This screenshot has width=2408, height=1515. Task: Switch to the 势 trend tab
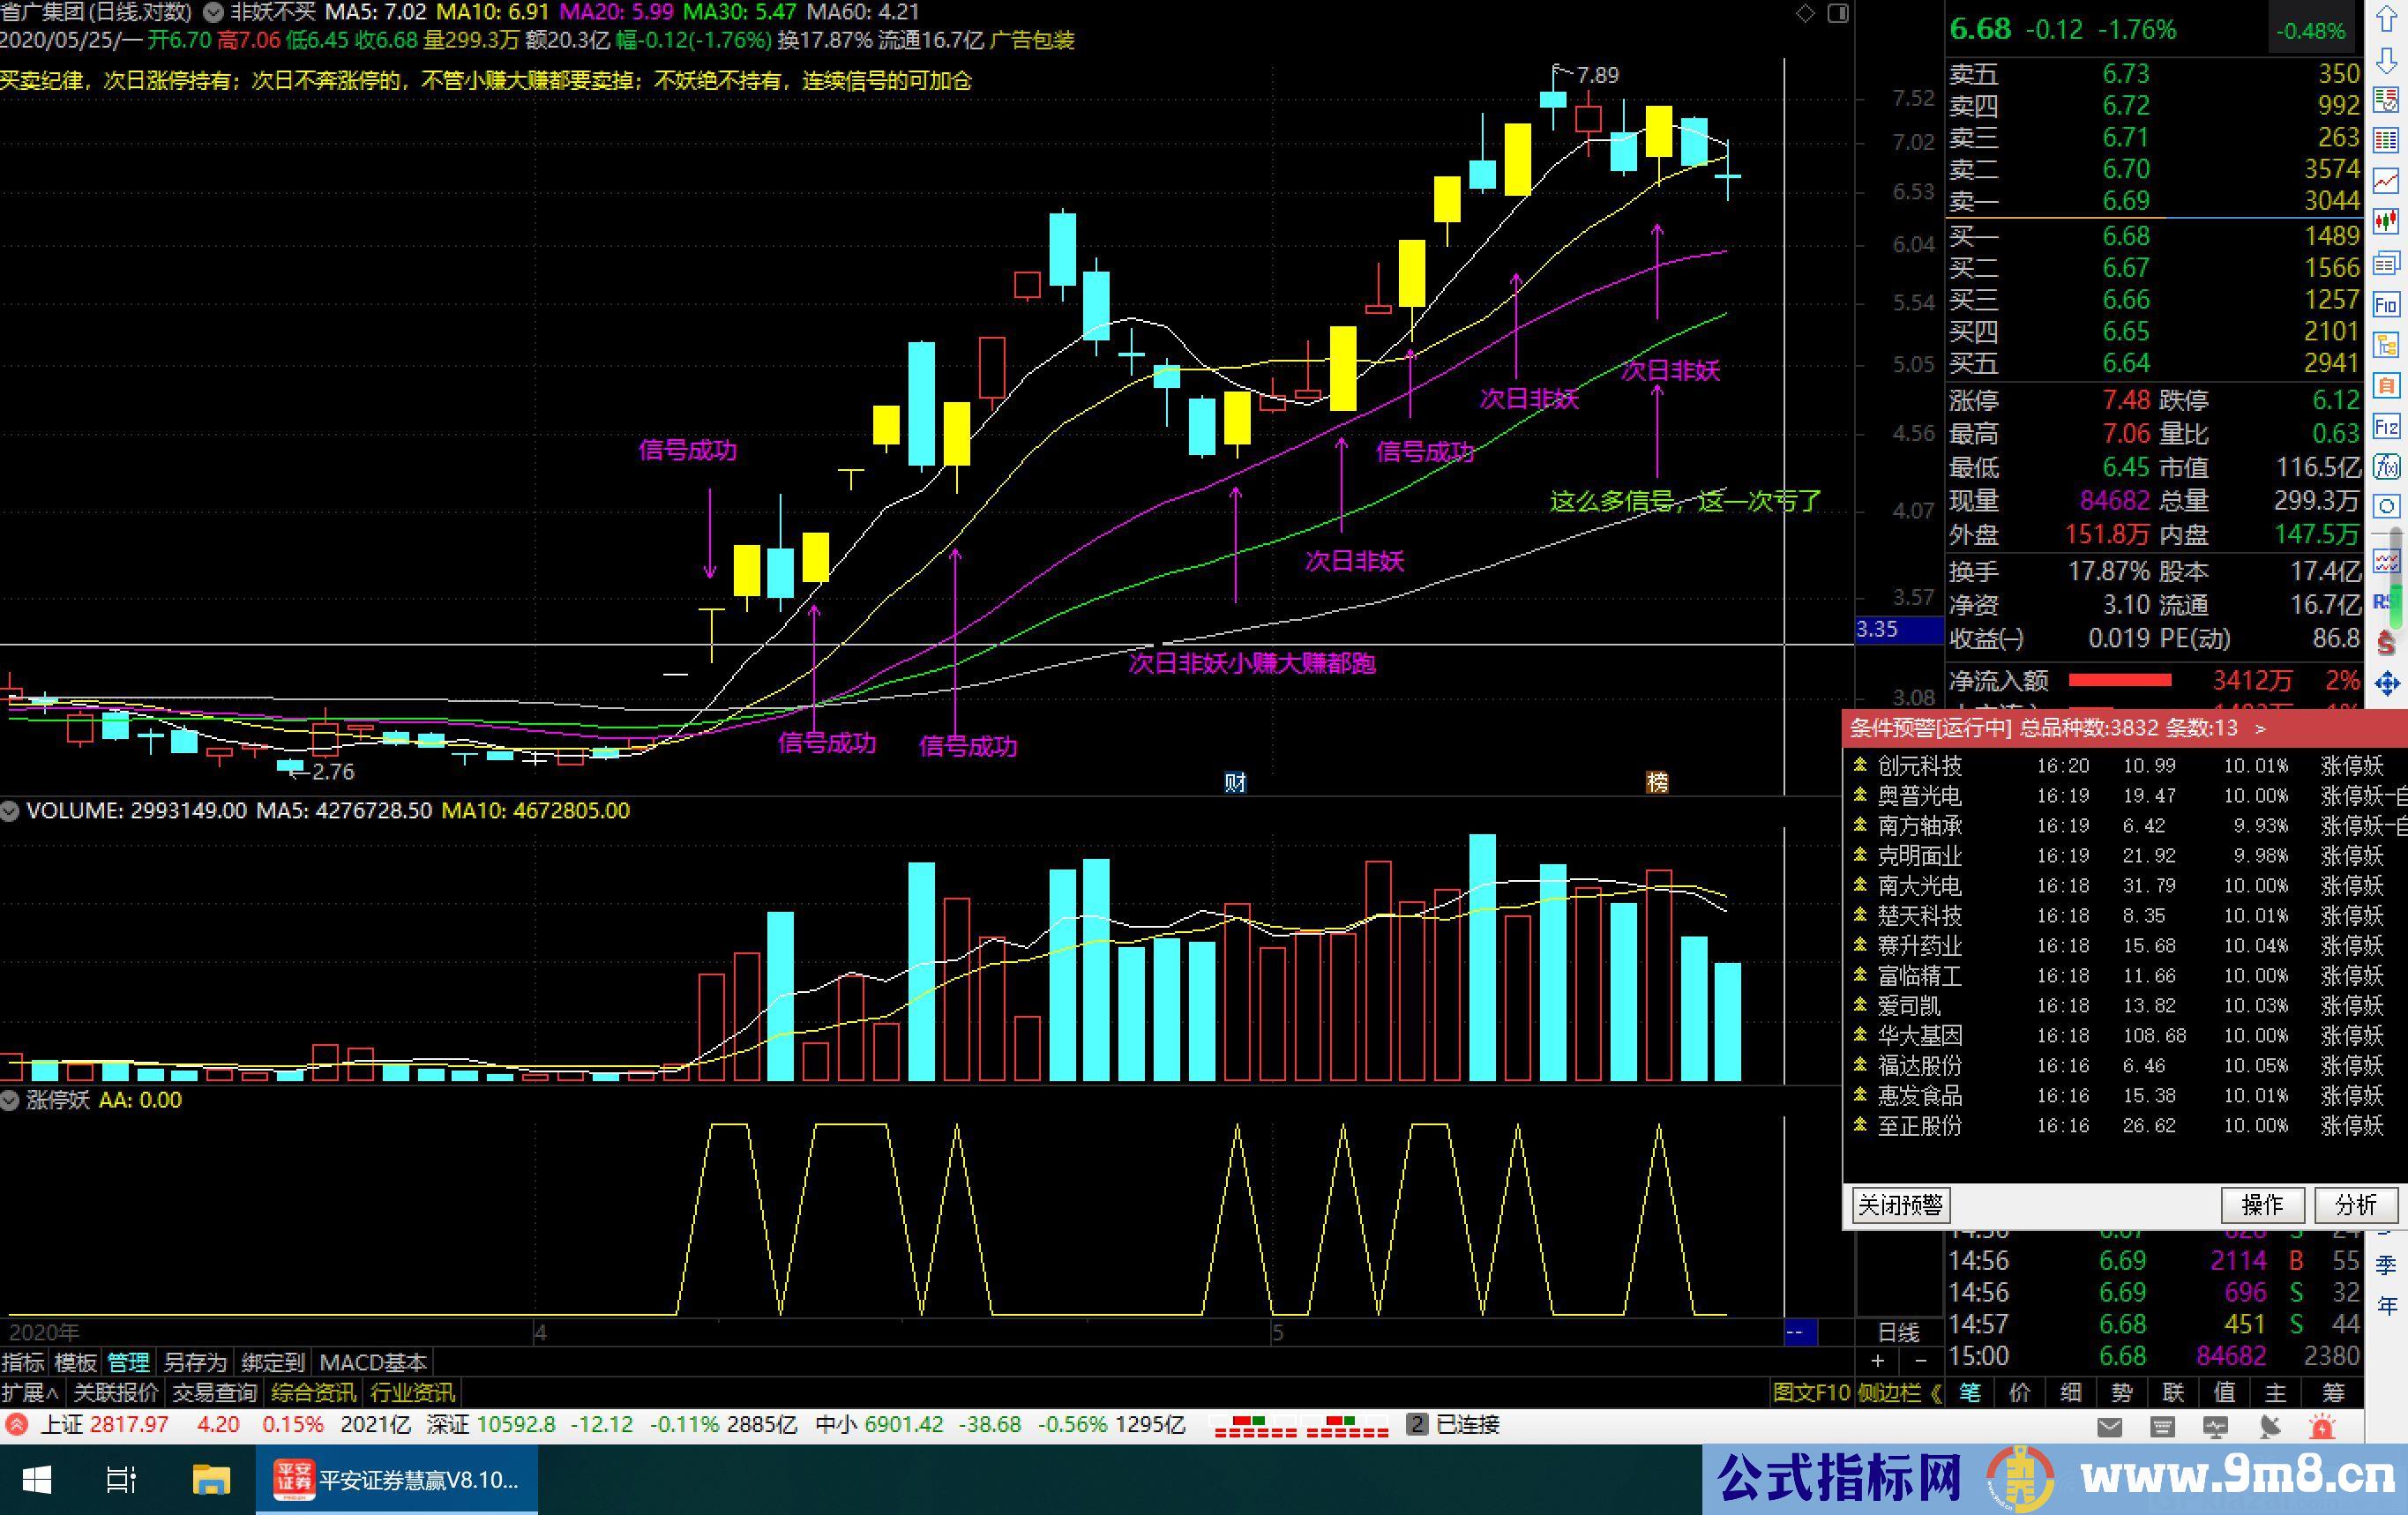[2123, 1393]
